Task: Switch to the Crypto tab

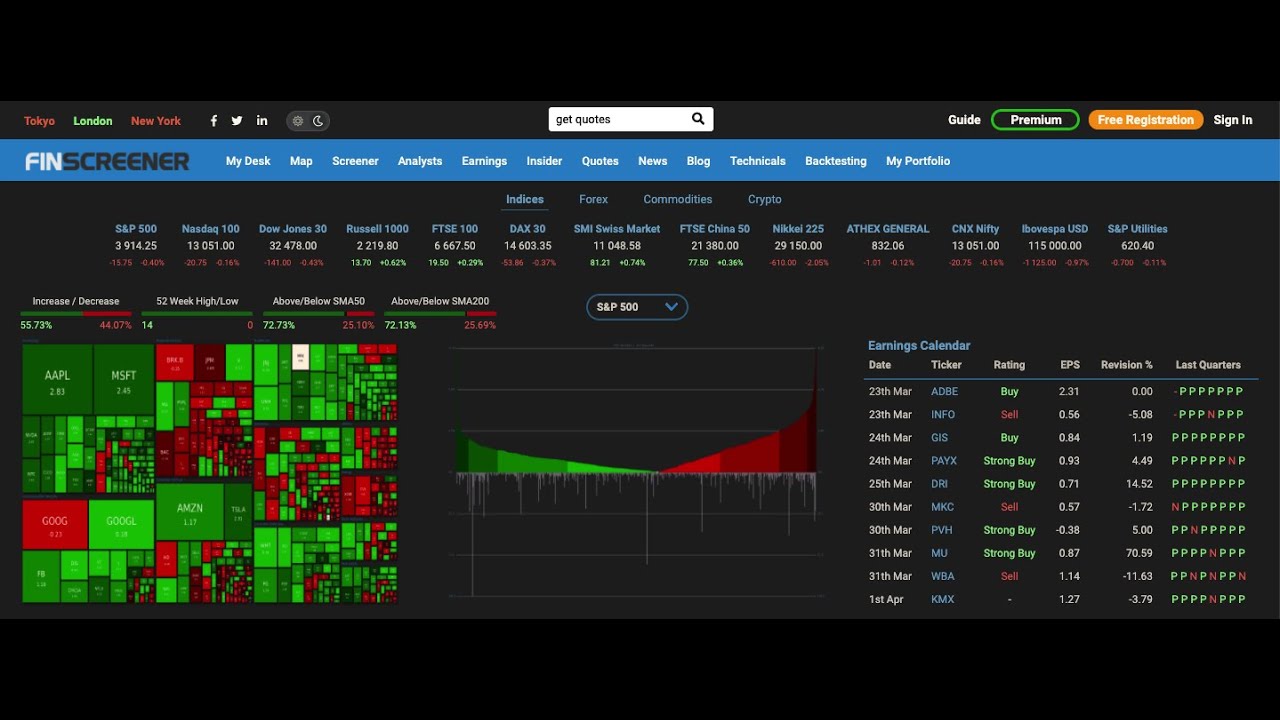Action: [x=765, y=199]
